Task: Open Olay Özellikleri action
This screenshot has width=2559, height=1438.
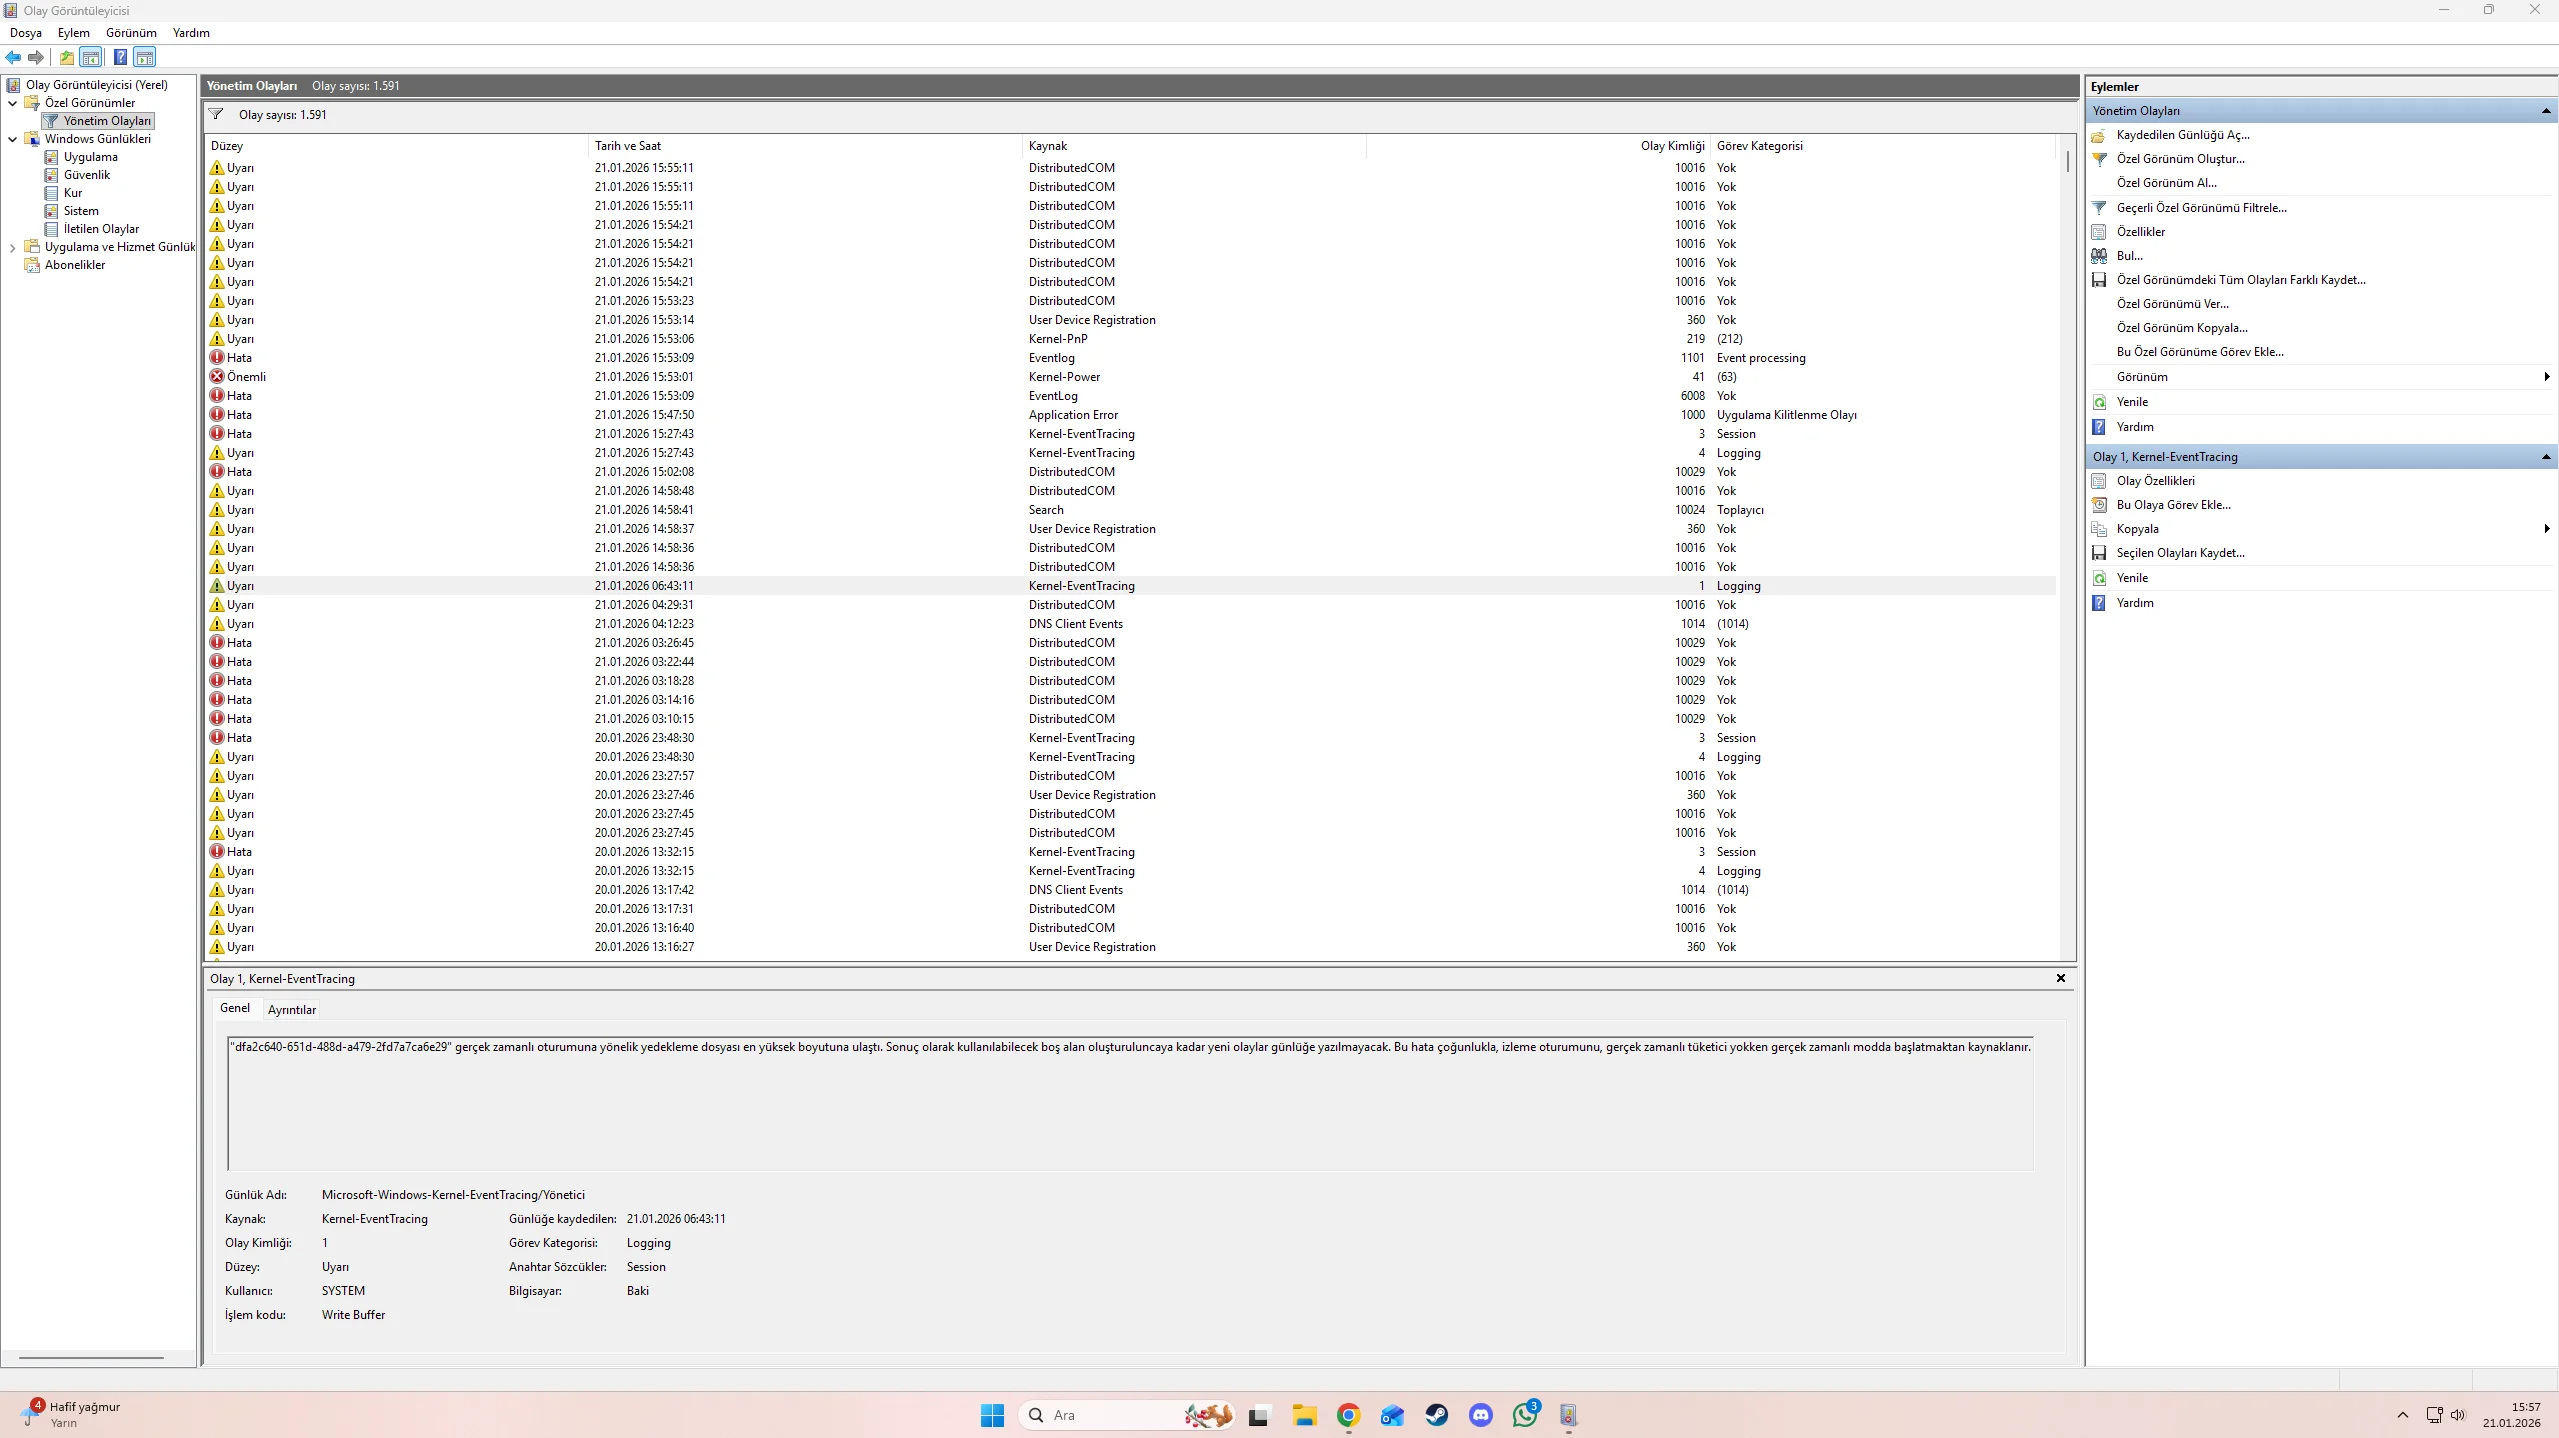Action: click(x=2155, y=481)
